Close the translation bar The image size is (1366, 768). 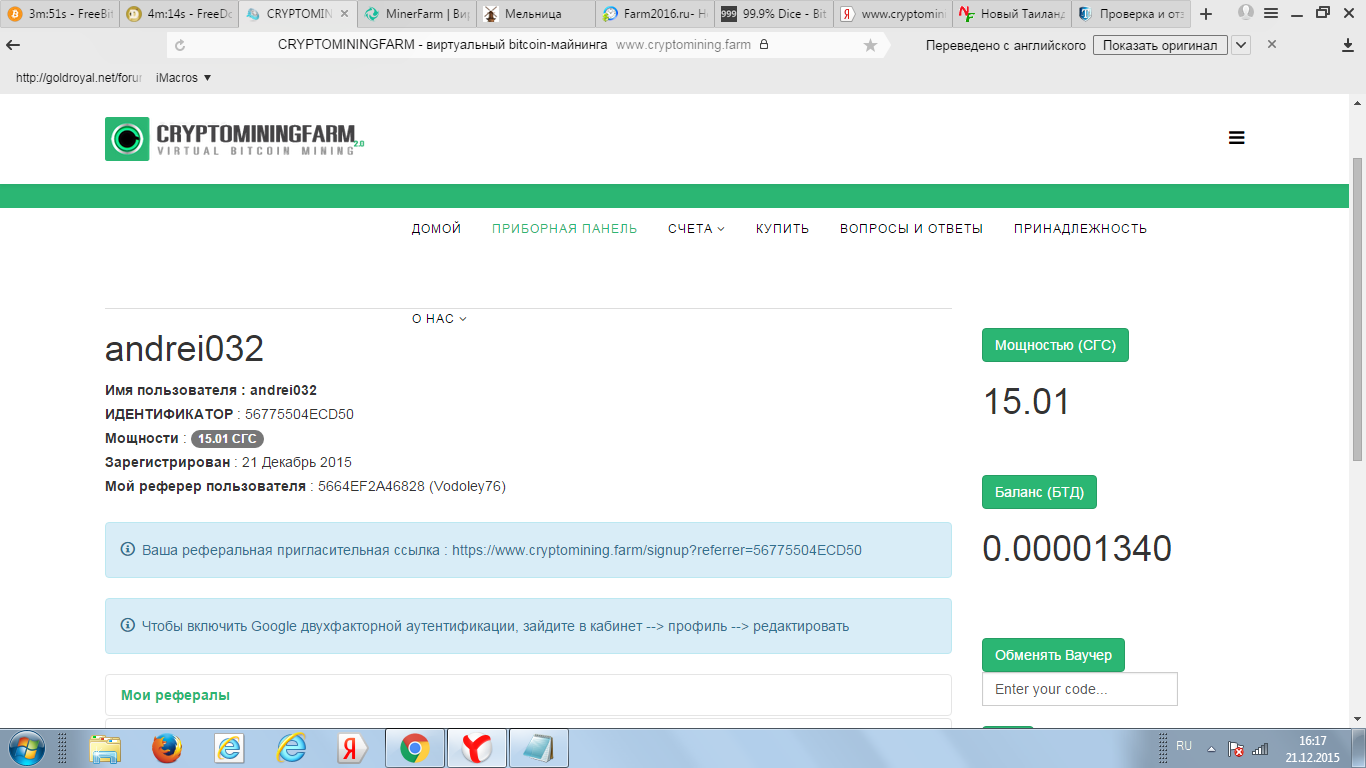coord(1272,44)
